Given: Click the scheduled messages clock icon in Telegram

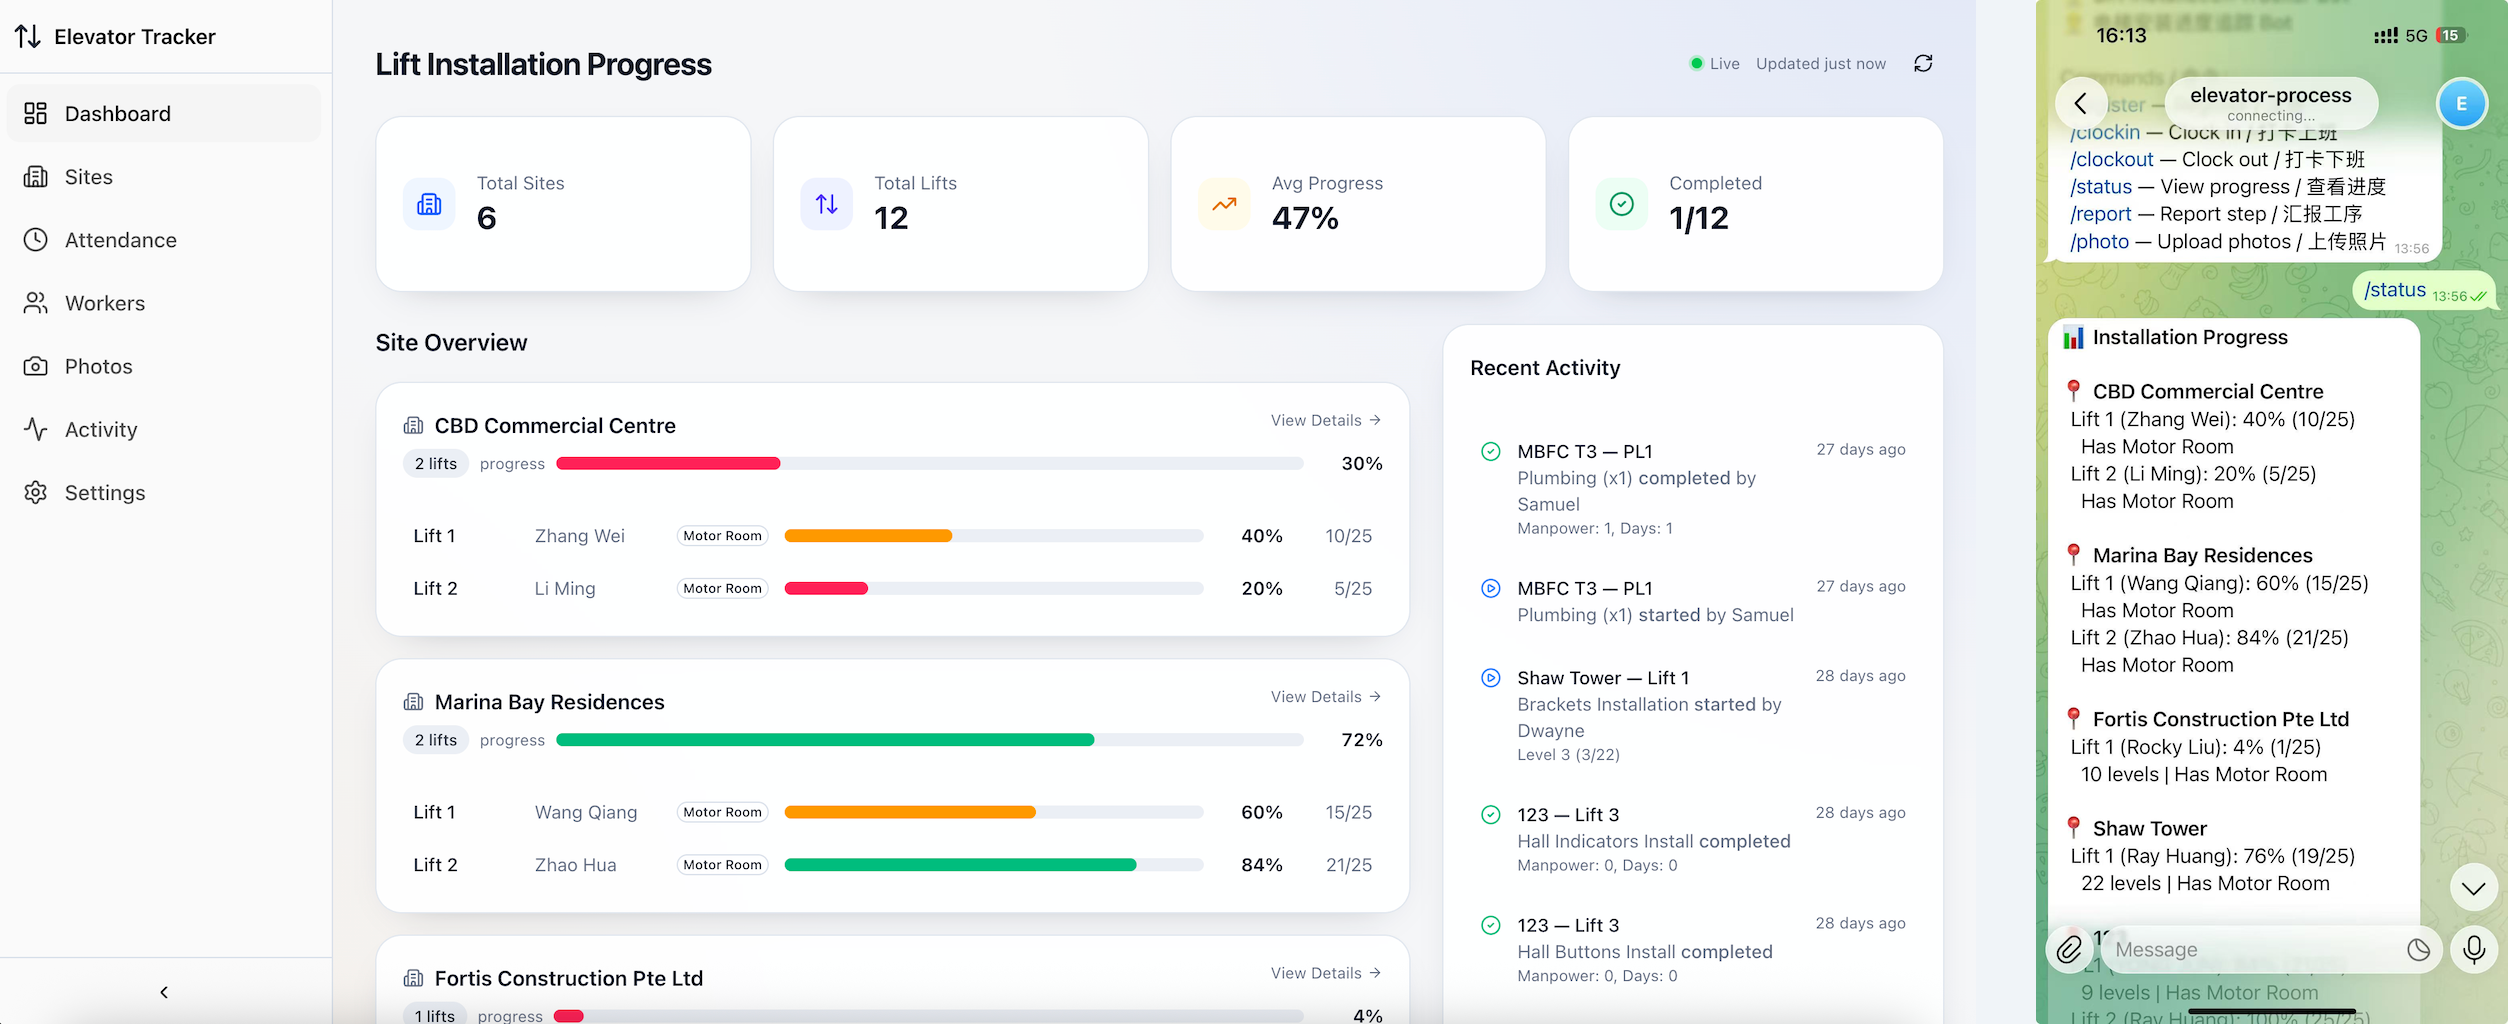Looking at the screenshot, I should pos(2419,949).
